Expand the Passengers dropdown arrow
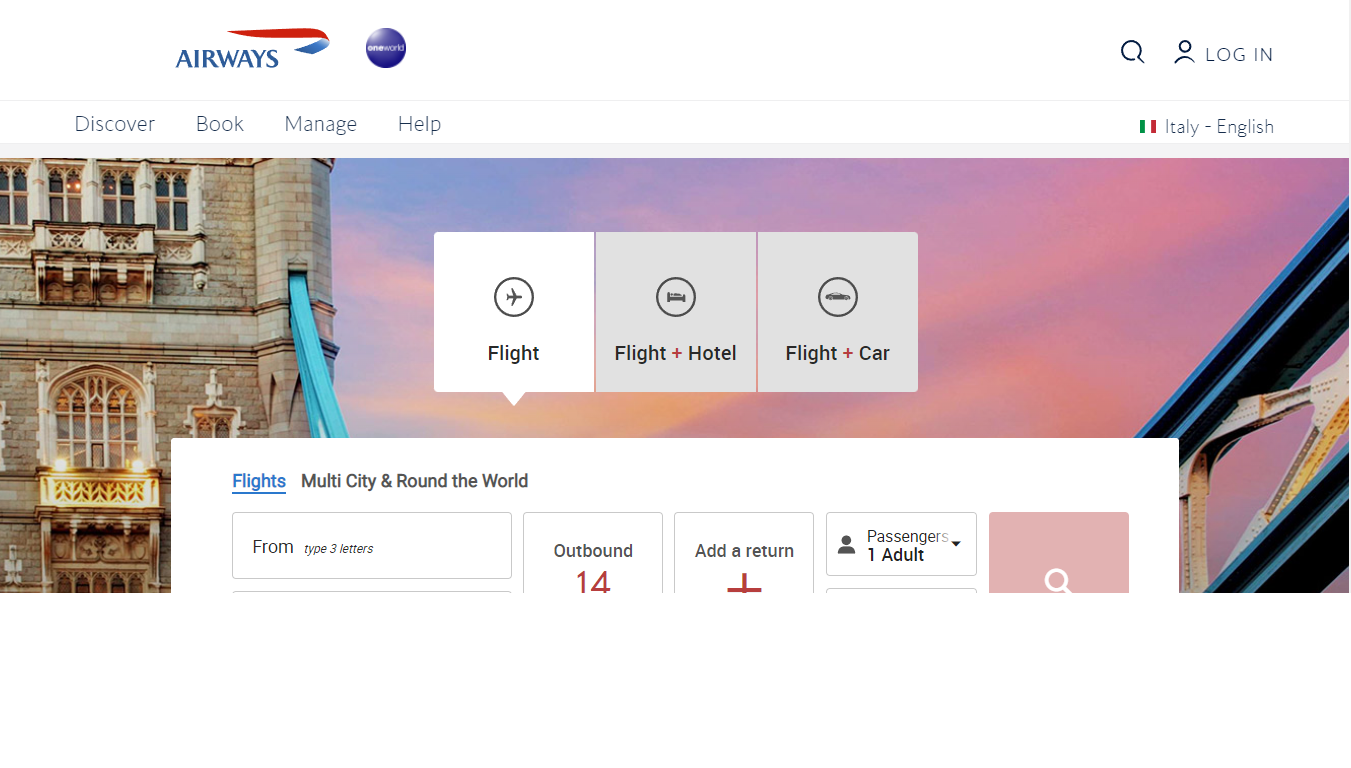Viewport: 1351px width, 768px height. 956,544
